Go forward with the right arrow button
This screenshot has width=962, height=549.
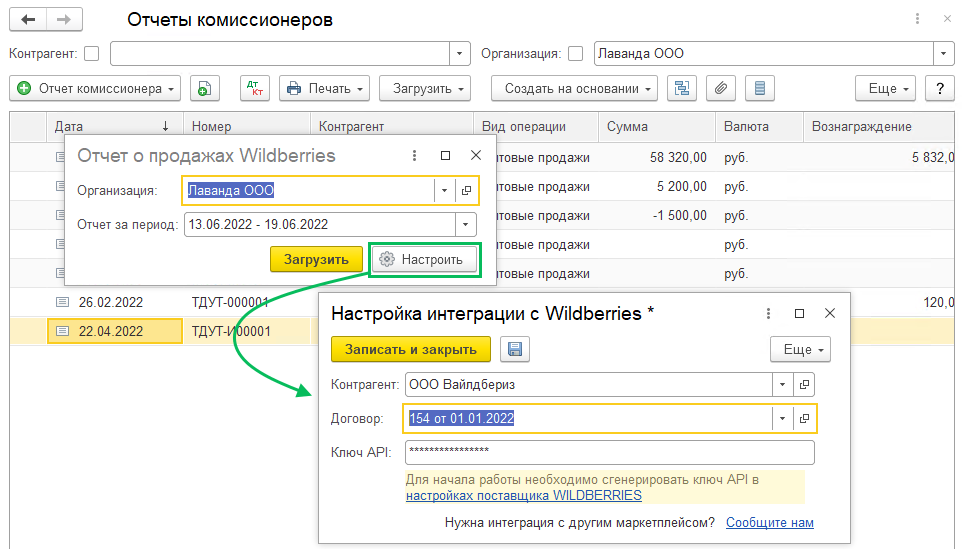[64, 20]
